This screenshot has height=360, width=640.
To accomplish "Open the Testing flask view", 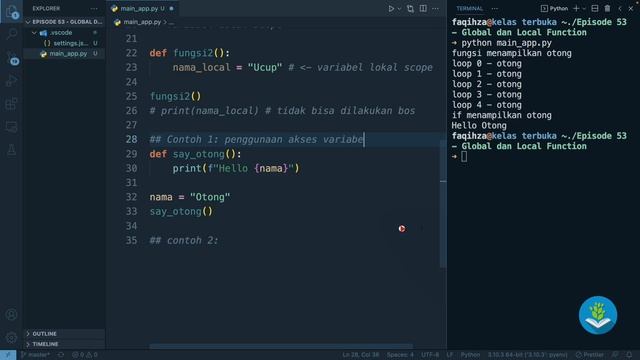I will 11,150.
